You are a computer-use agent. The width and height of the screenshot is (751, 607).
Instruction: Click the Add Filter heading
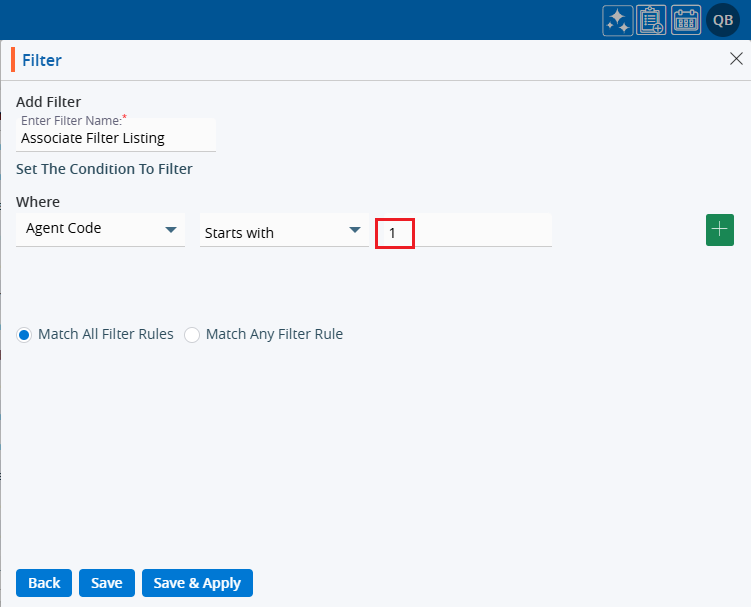48,101
